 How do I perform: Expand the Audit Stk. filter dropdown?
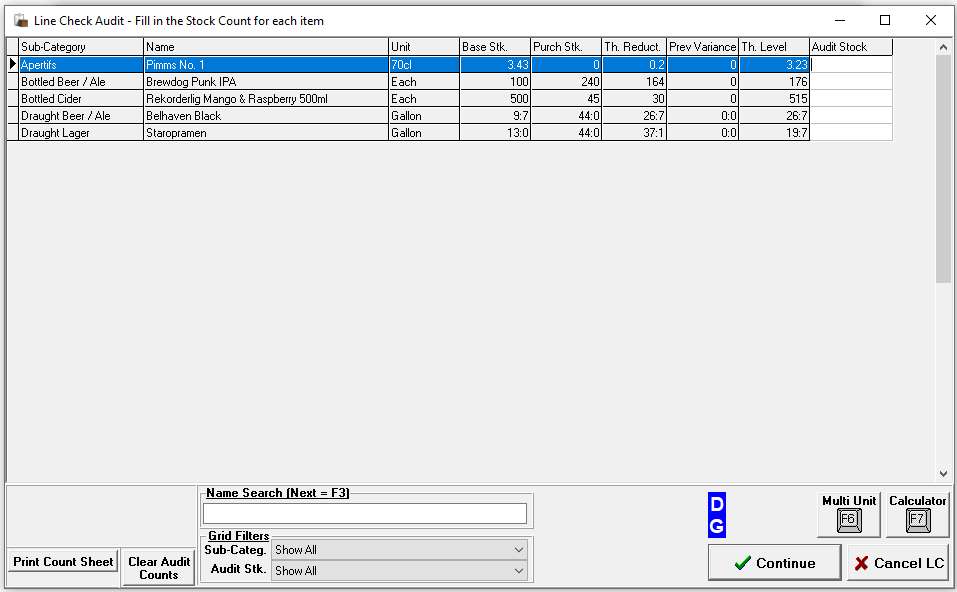tap(518, 571)
